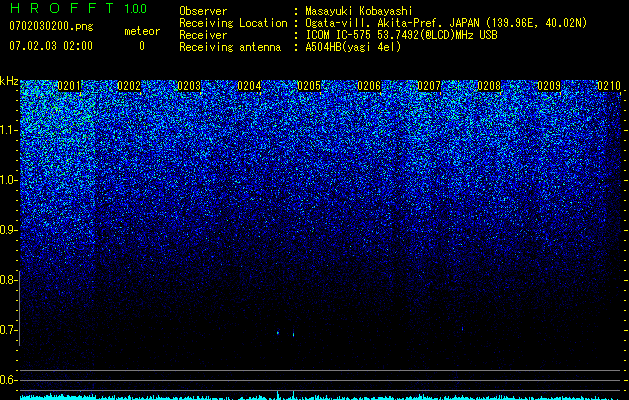Click the ICOM IC-575 receiver text
This screenshot has height=400, width=629.
401,35
